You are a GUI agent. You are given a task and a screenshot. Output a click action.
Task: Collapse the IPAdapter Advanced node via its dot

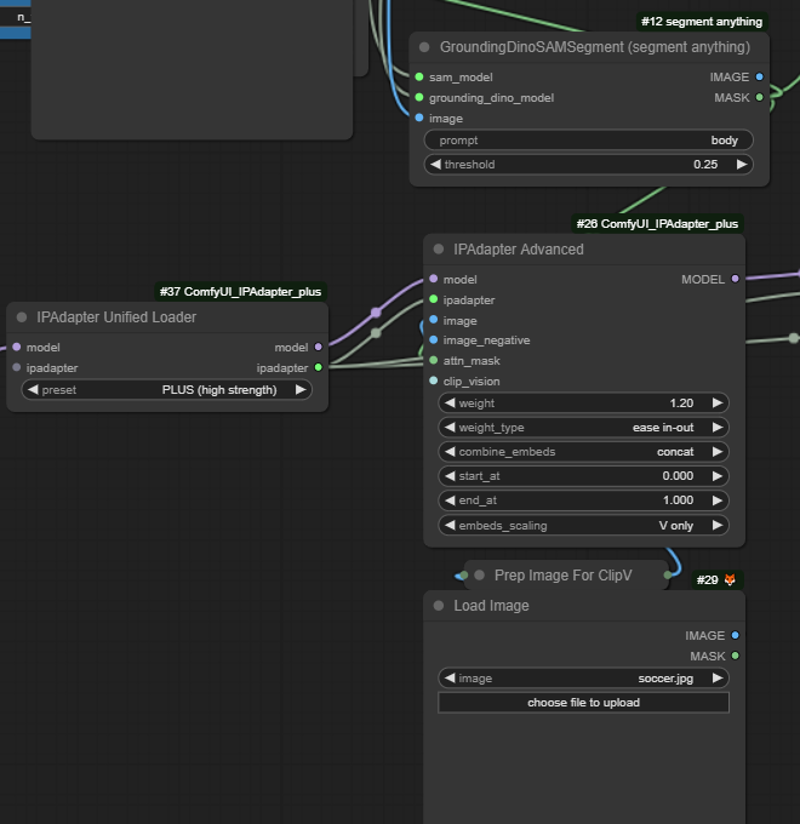[x=439, y=249]
